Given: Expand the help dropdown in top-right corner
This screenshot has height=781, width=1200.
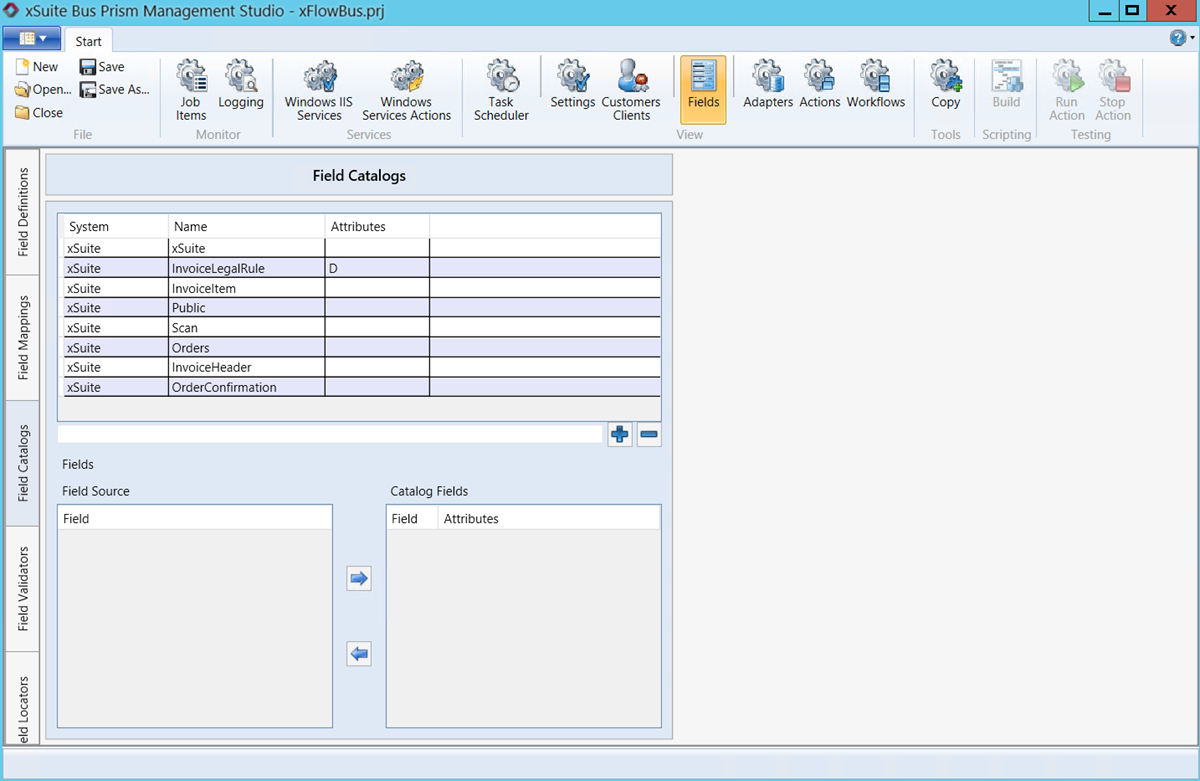Looking at the screenshot, I should click(x=1182, y=38).
